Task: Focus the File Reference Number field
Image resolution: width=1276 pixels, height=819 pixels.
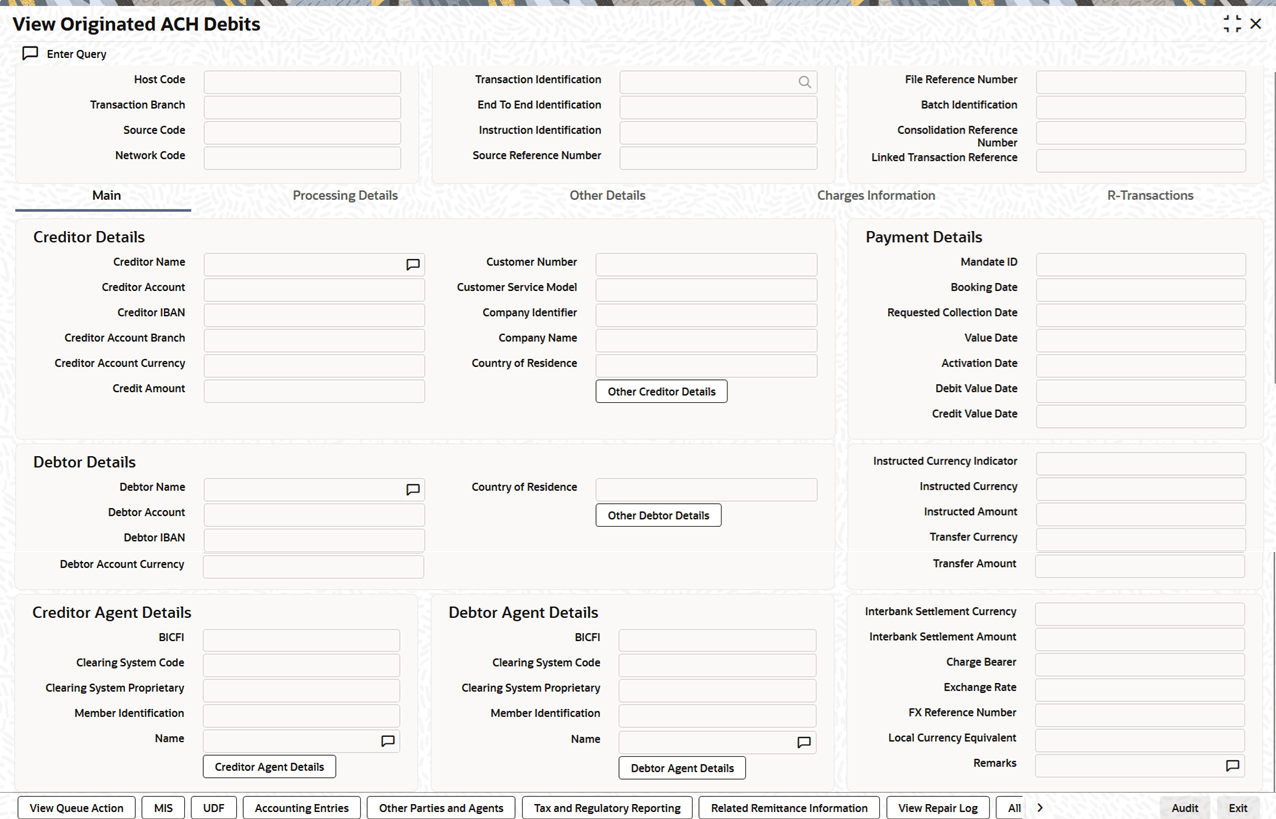Action: (x=1141, y=82)
